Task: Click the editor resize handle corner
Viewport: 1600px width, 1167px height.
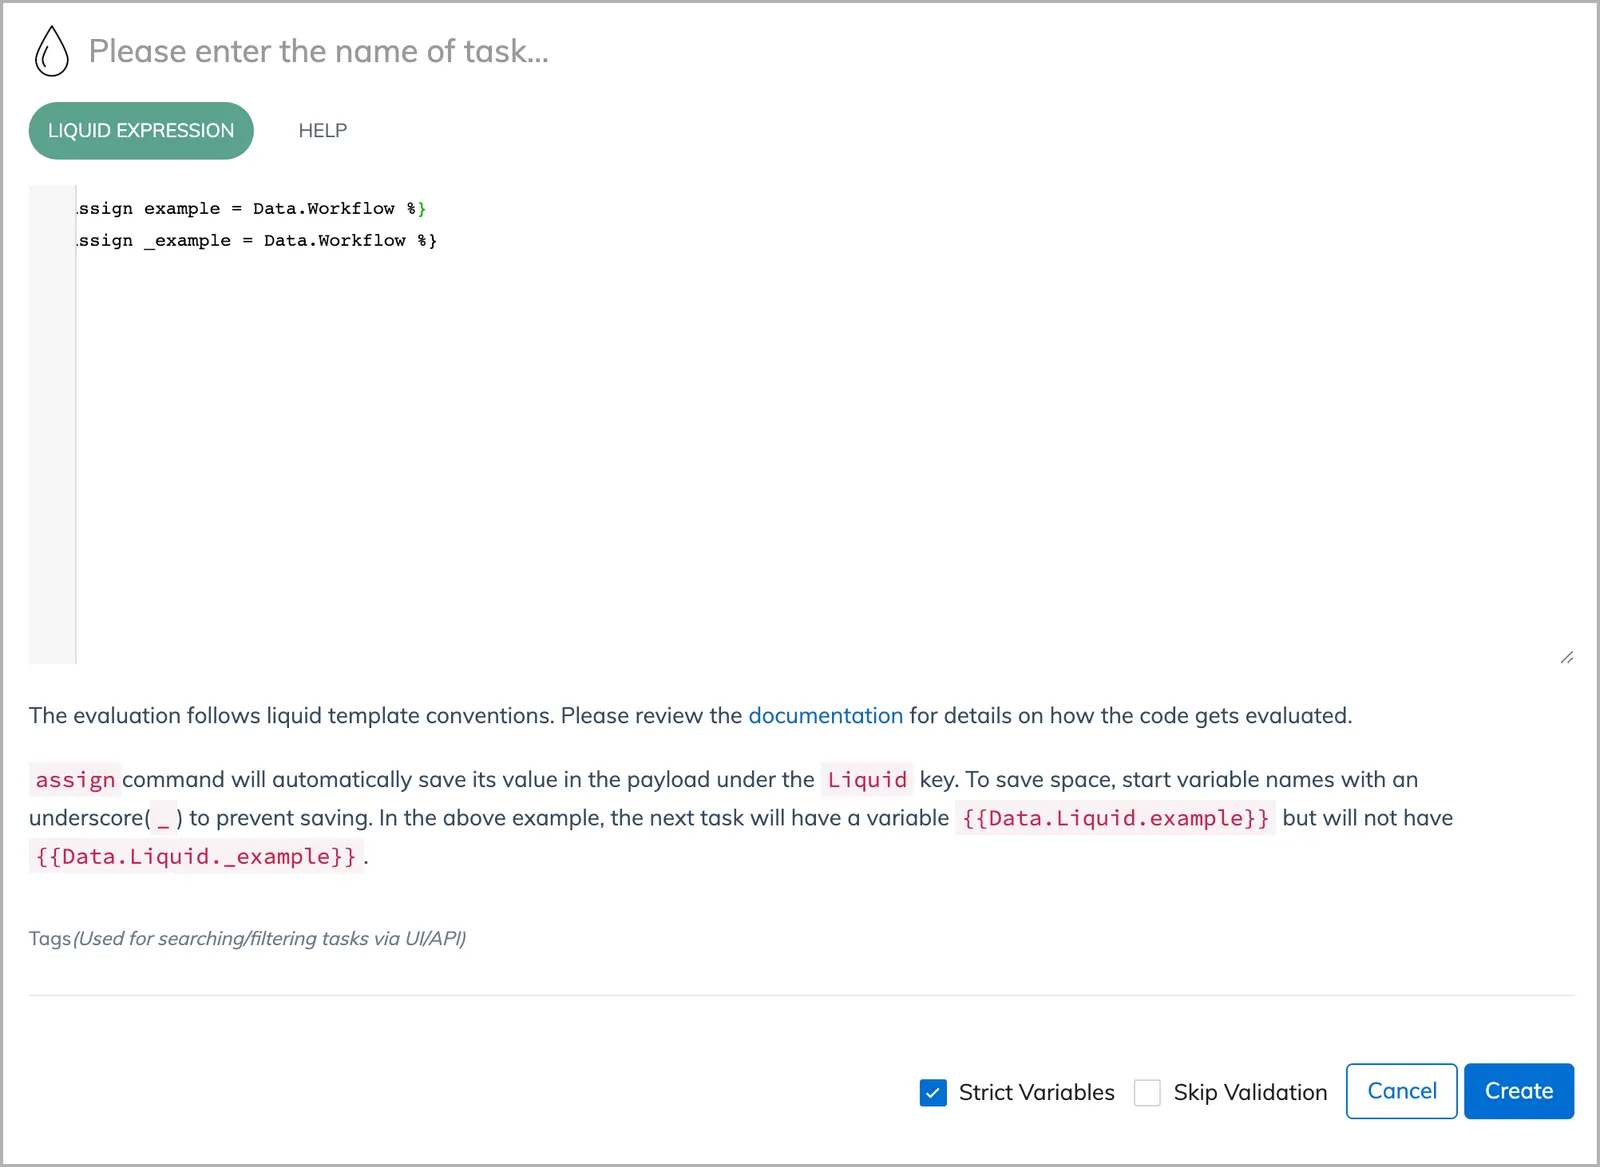Action: (x=1566, y=657)
